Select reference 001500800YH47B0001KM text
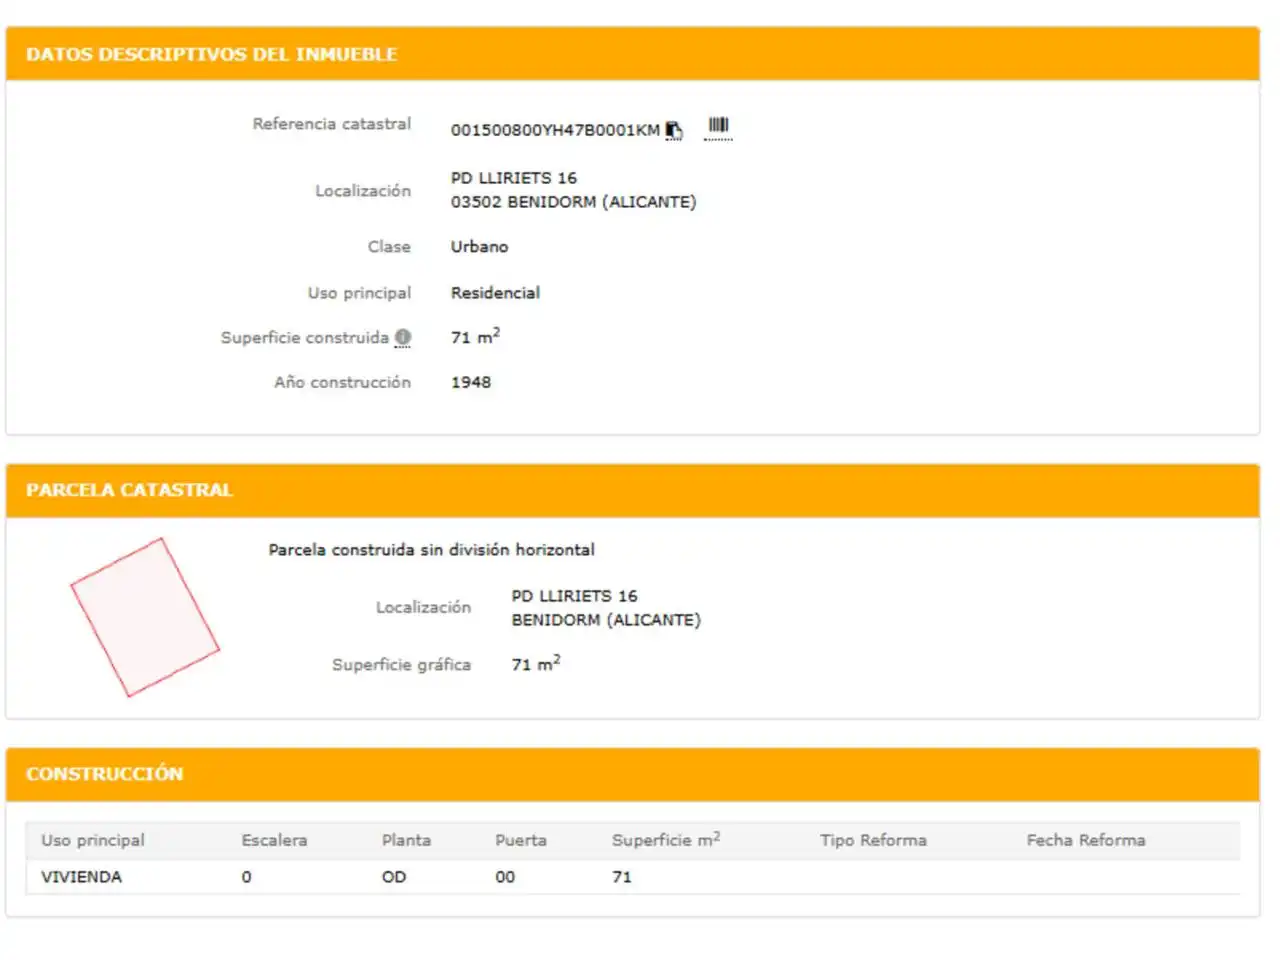1280x960 pixels. click(x=555, y=130)
